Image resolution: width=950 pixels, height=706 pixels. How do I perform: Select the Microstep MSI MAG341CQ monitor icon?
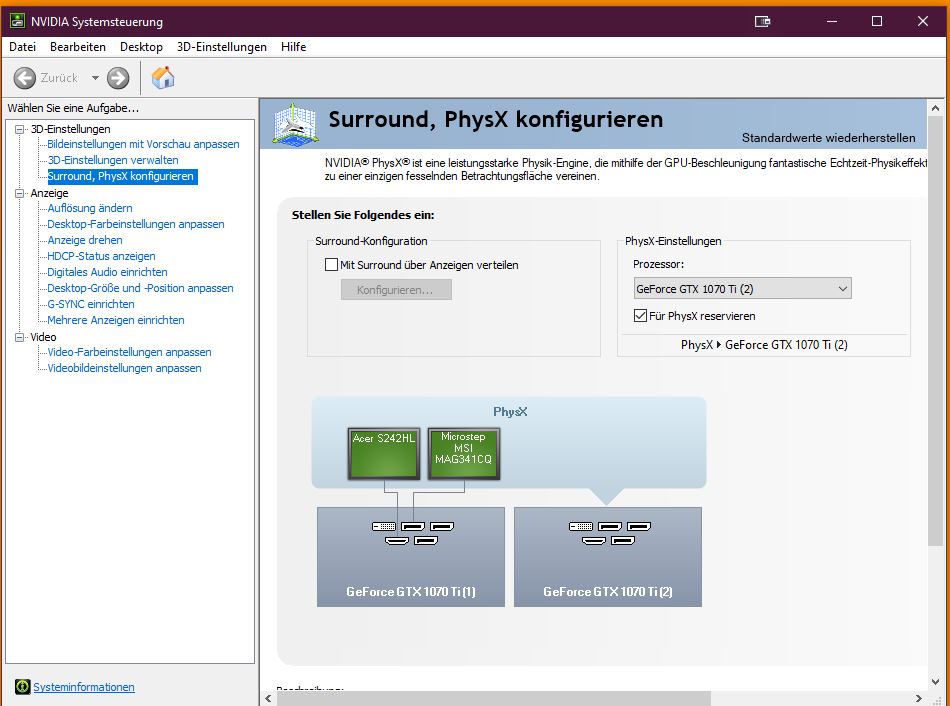463,454
